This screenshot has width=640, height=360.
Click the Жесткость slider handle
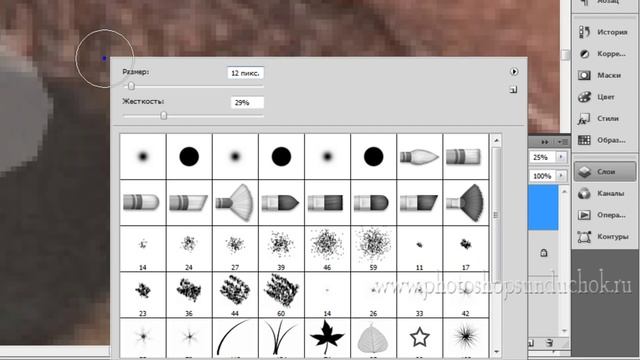coord(164,116)
